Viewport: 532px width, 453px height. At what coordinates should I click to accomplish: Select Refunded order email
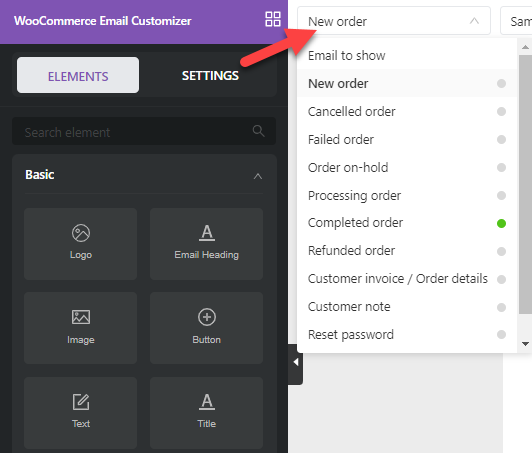click(406, 251)
